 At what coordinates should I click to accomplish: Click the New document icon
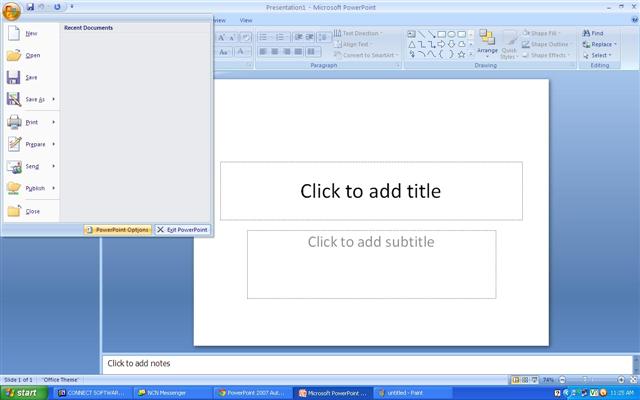14,33
